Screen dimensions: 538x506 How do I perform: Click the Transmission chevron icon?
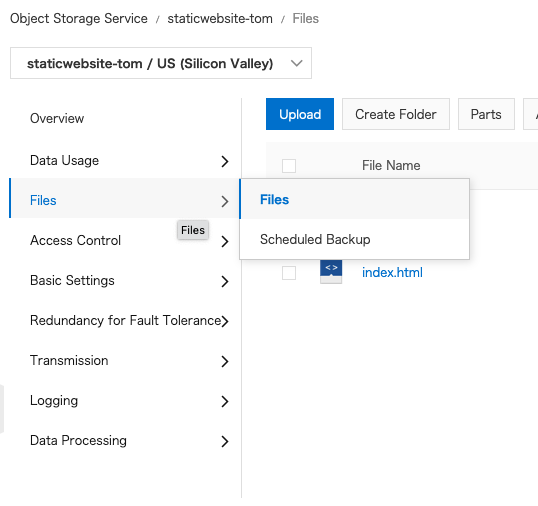tap(225, 361)
